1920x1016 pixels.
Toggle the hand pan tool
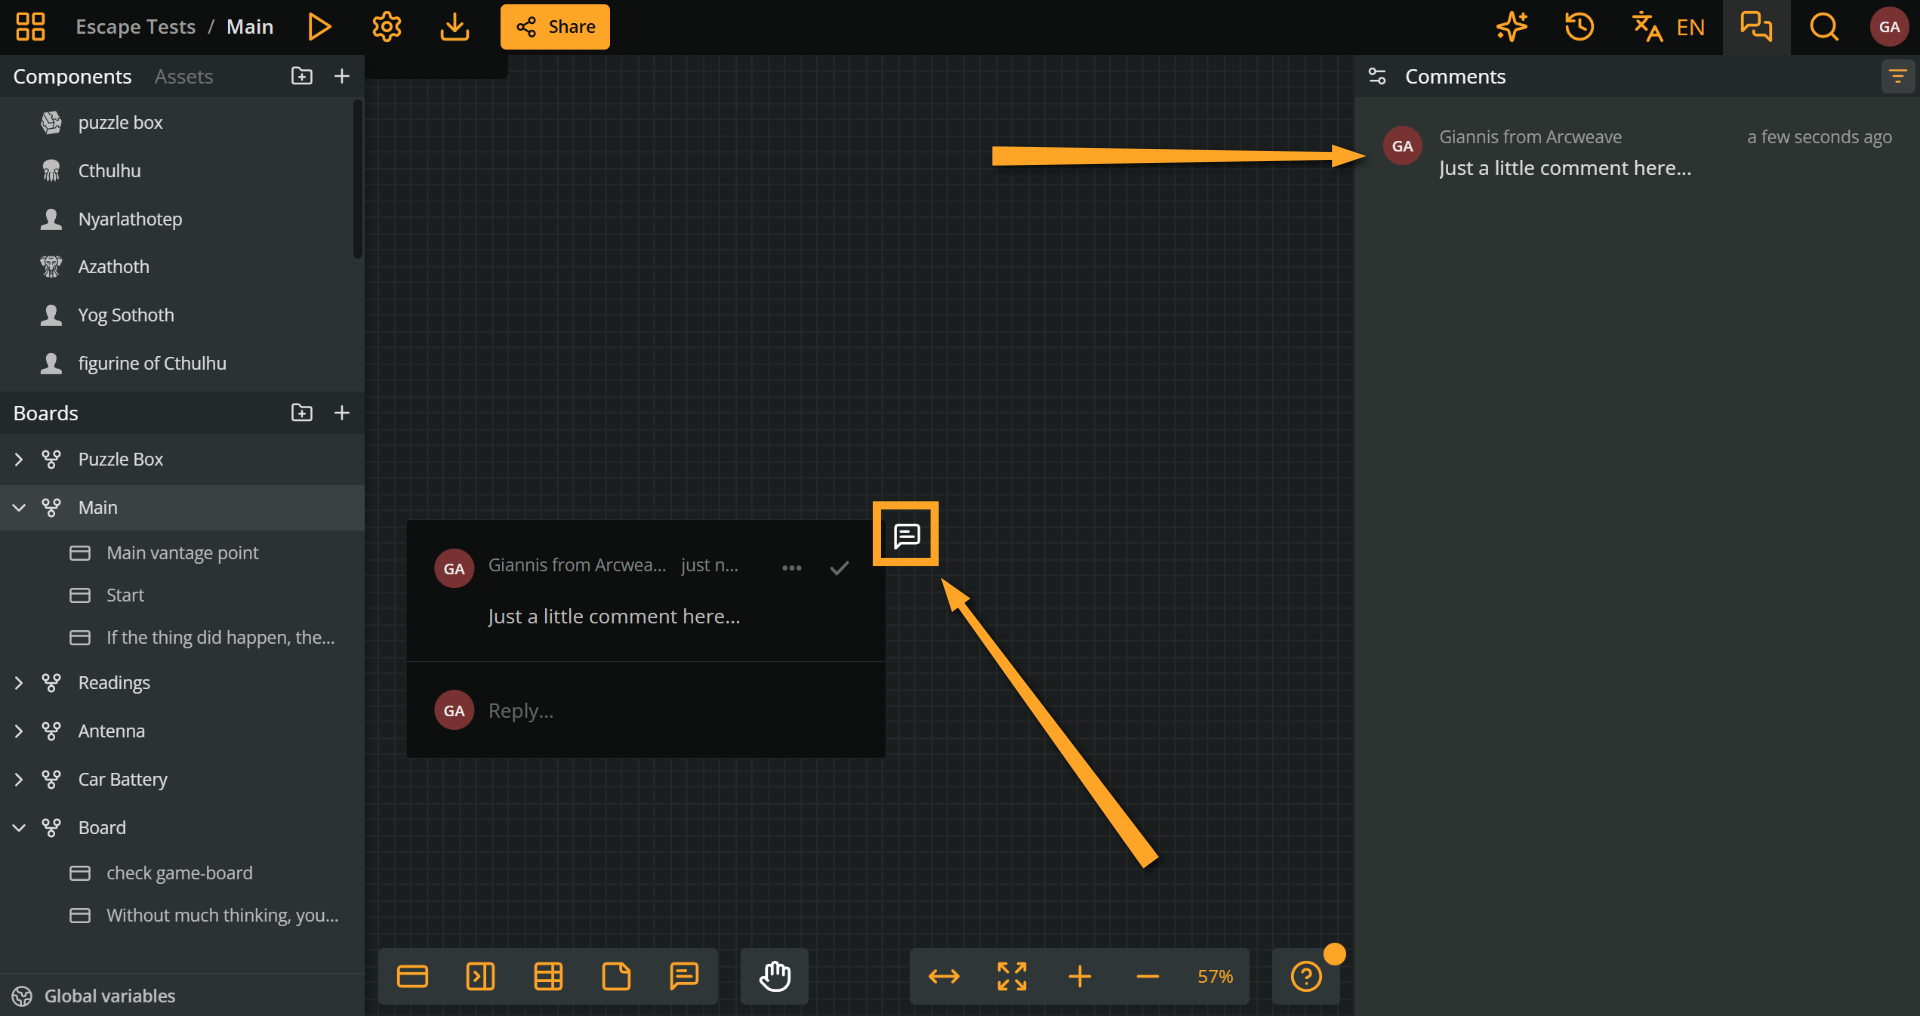click(x=775, y=976)
